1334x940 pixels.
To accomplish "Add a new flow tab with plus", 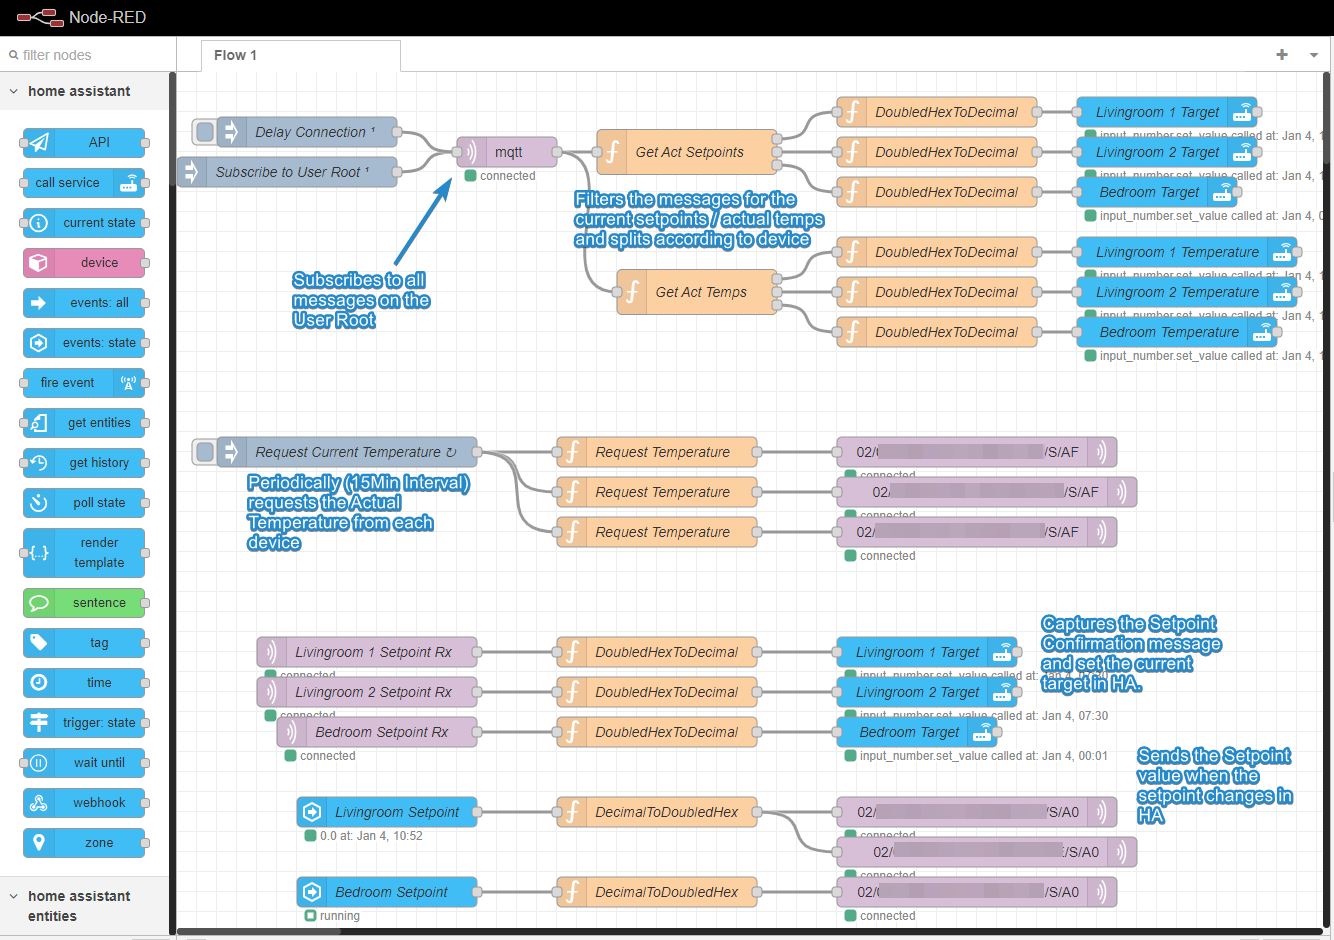I will [1282, 55].
